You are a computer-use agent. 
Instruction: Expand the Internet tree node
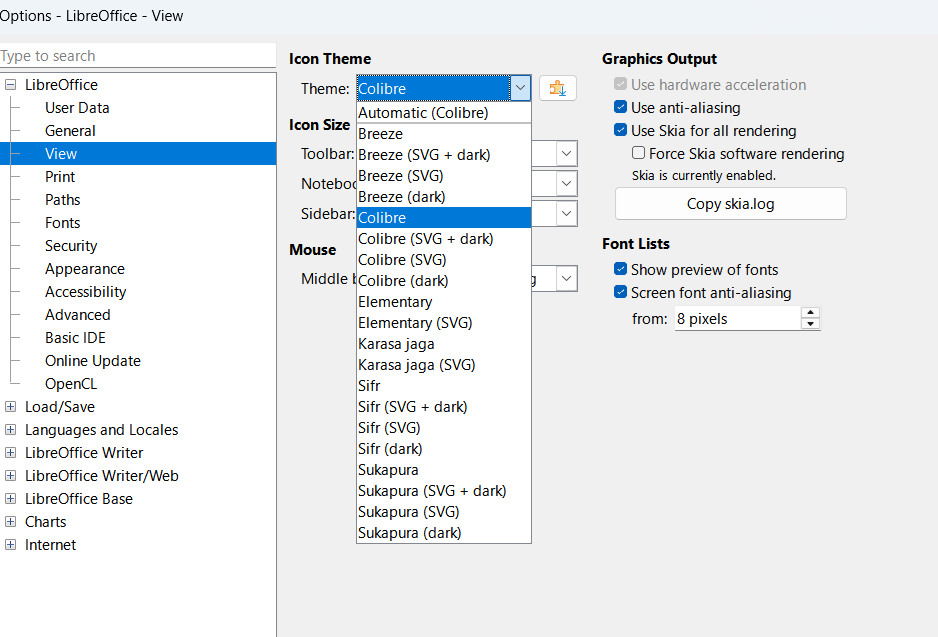[x=10, y=545]
